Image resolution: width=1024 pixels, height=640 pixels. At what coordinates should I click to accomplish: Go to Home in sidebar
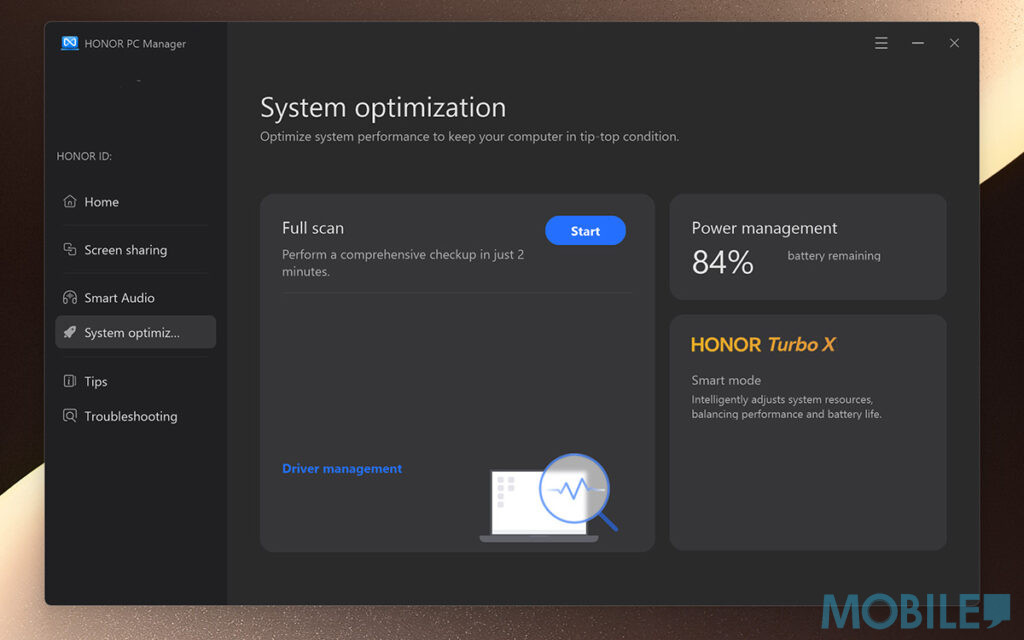(135, 202)
